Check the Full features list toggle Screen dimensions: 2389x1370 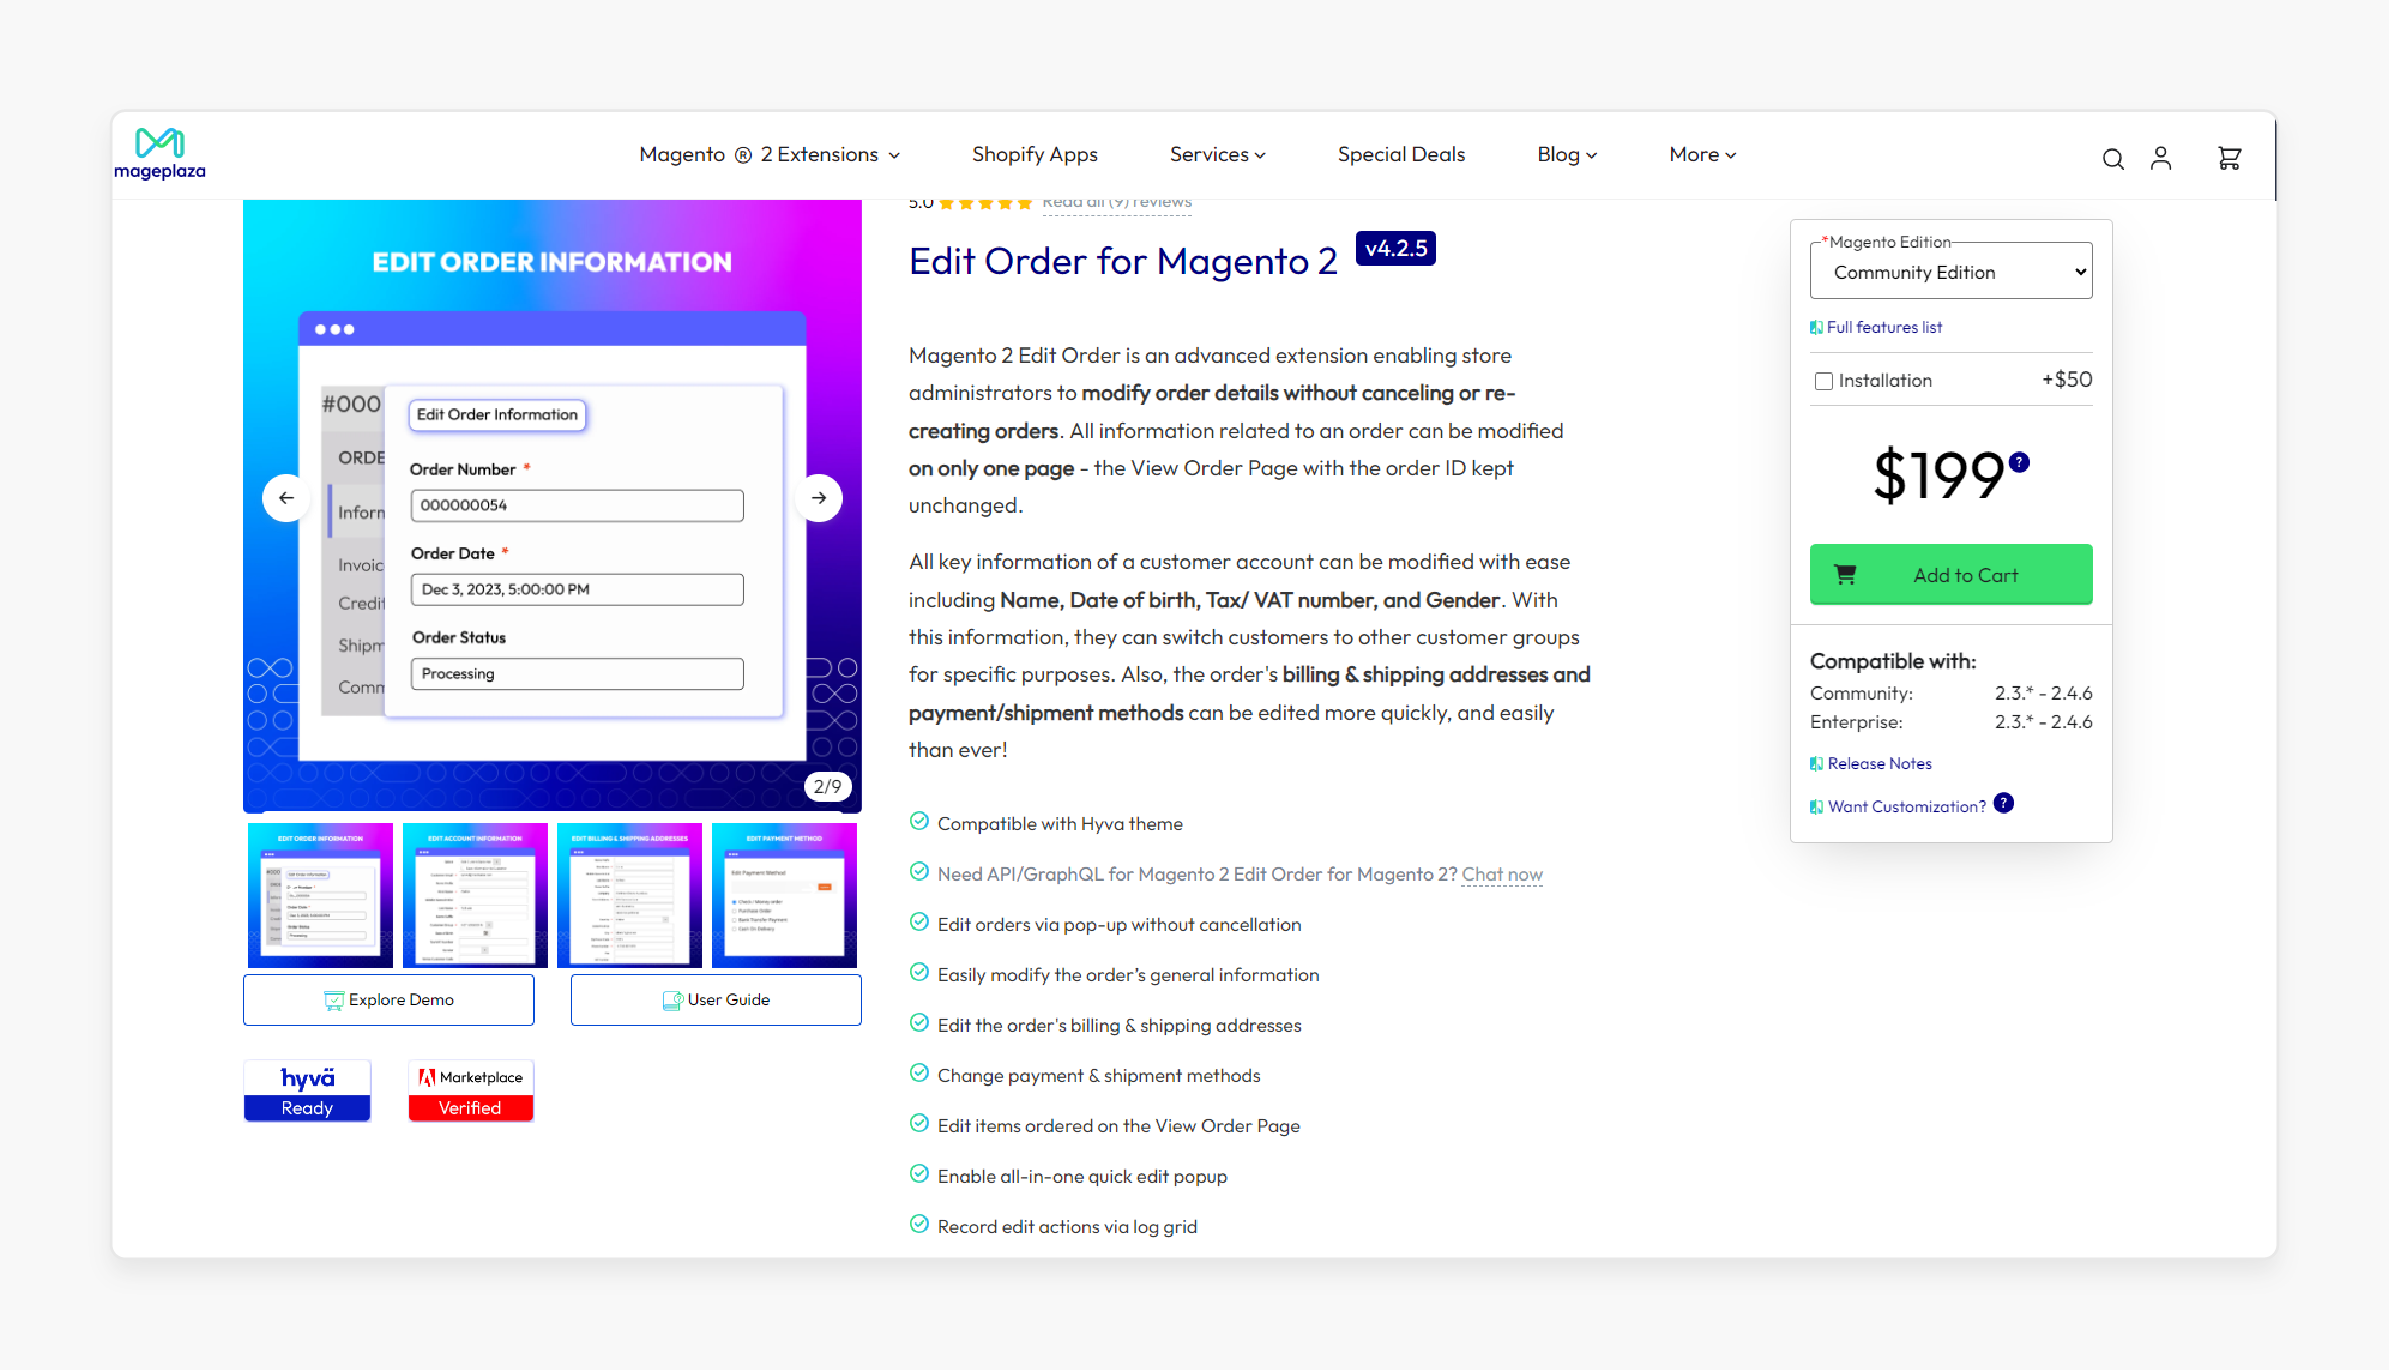1885,327
